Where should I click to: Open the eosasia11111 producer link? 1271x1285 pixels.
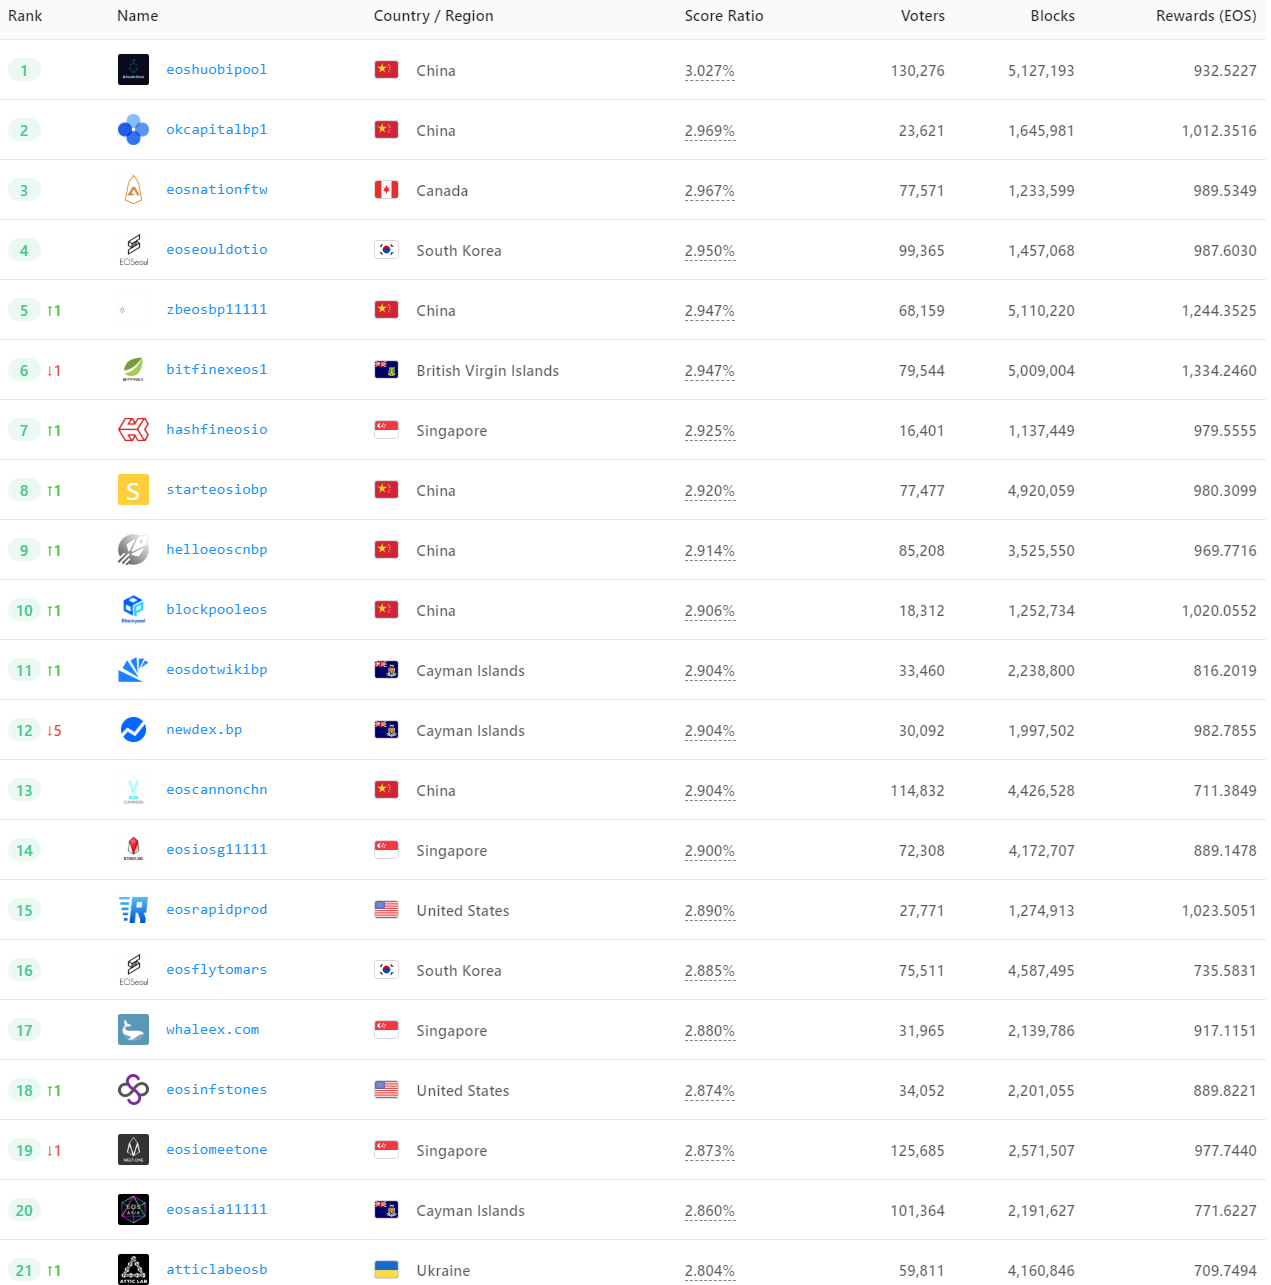(x=217, y=1210)
